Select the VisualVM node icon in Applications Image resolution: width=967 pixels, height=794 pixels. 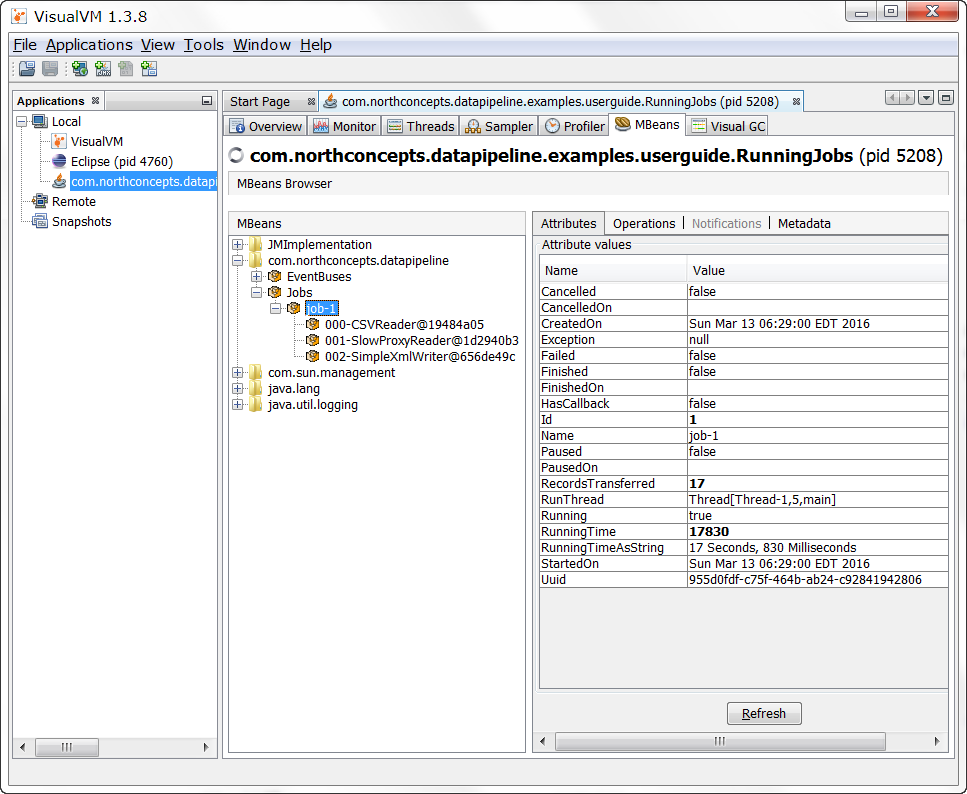tap(59, 141)
